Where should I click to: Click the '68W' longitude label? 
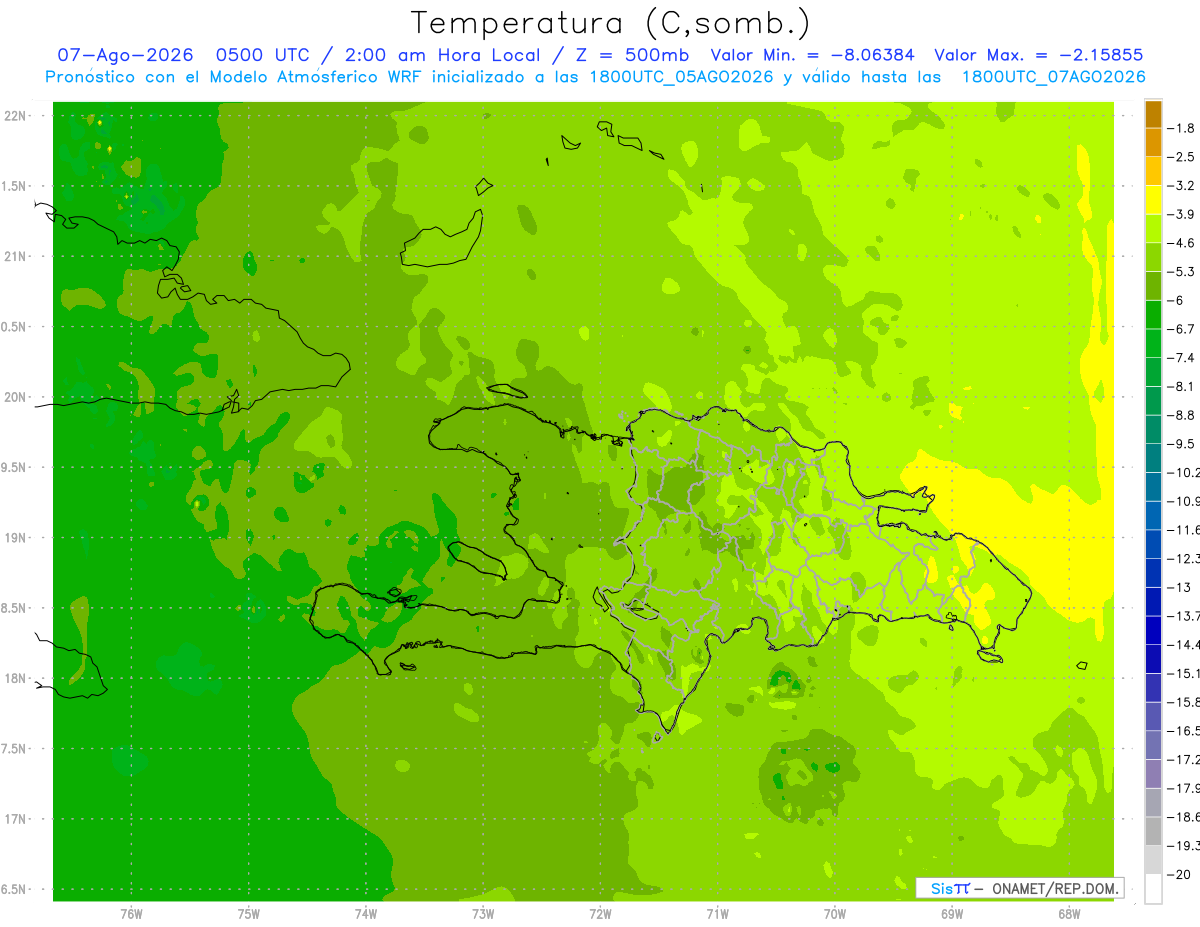[x=1069, y=913]
